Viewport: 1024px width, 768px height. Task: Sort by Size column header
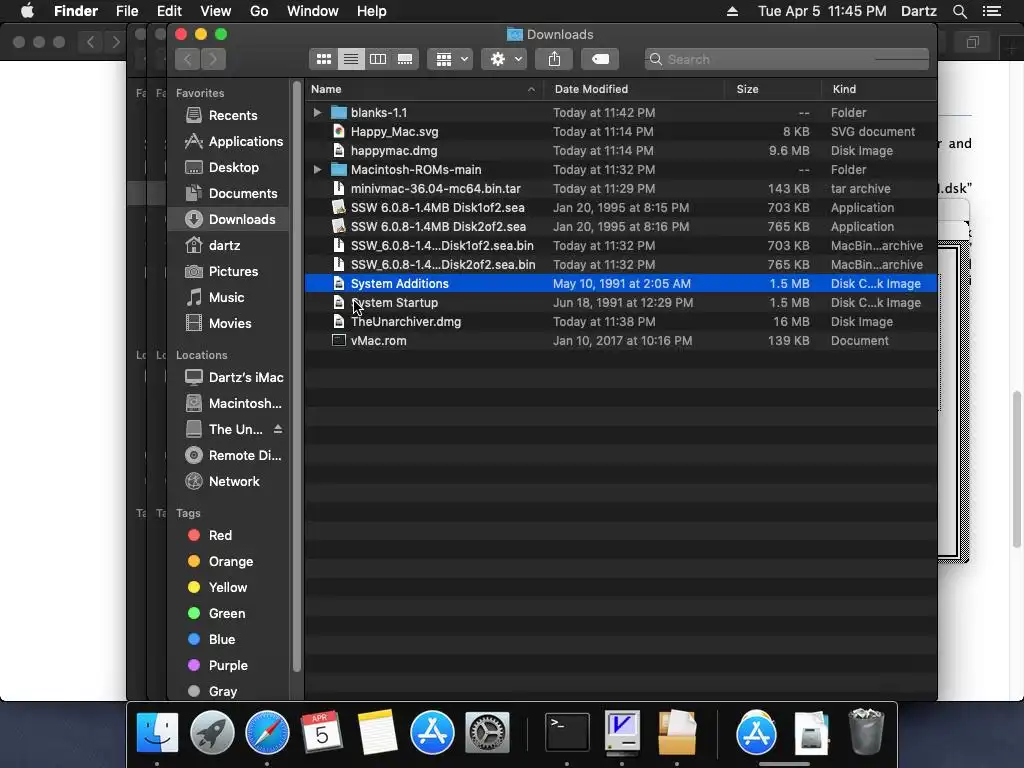pyautogui.click(x=773, y=89)
